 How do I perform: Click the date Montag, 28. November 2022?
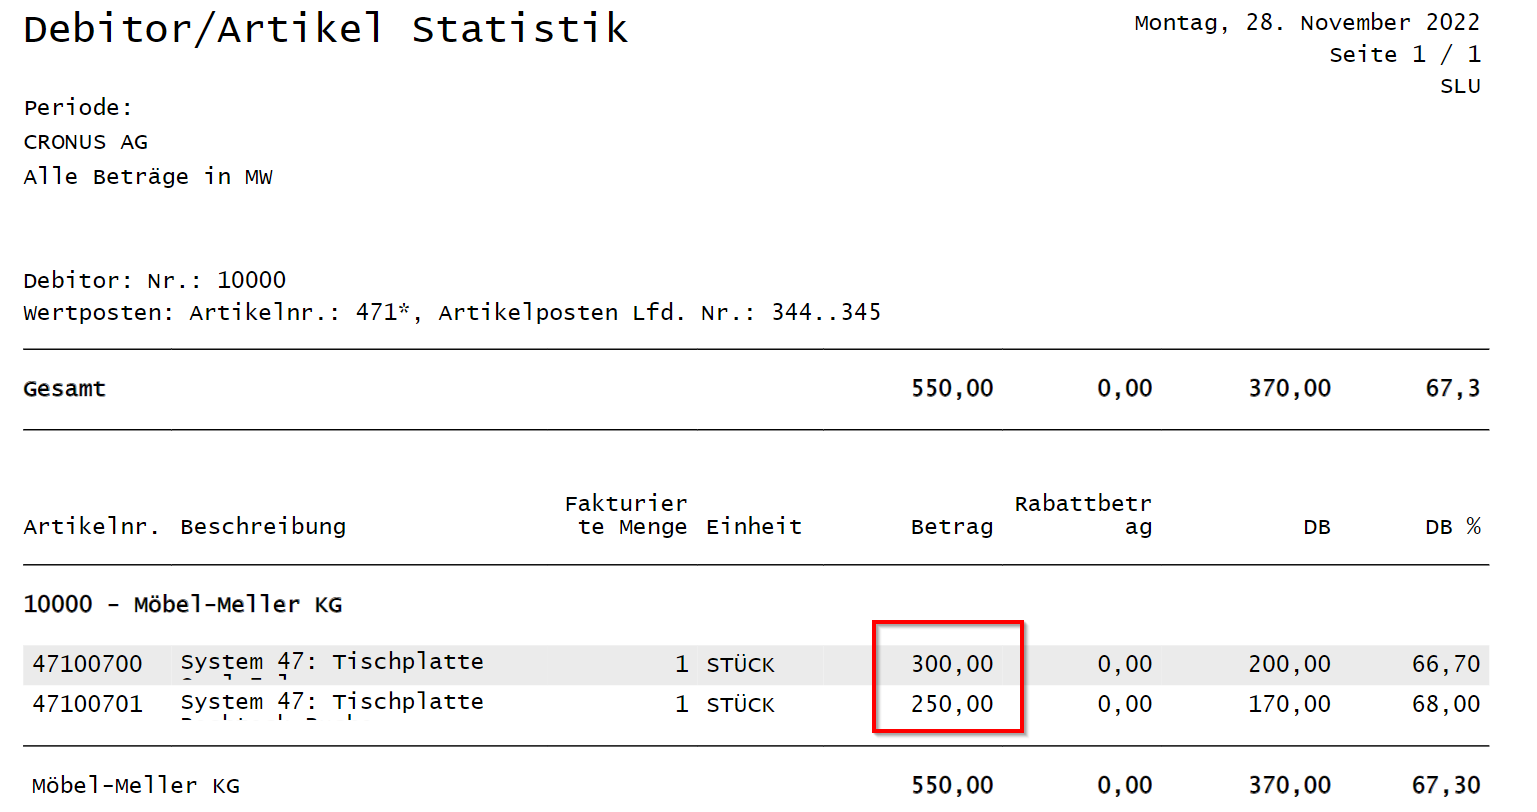click(1306, 23)
